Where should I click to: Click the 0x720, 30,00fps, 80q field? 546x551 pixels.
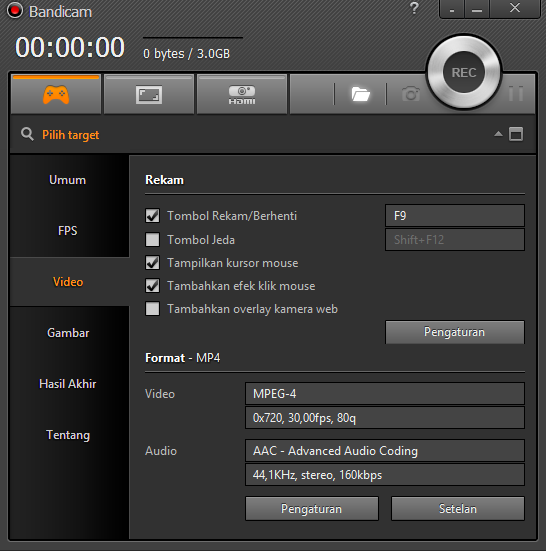[385, 418]
